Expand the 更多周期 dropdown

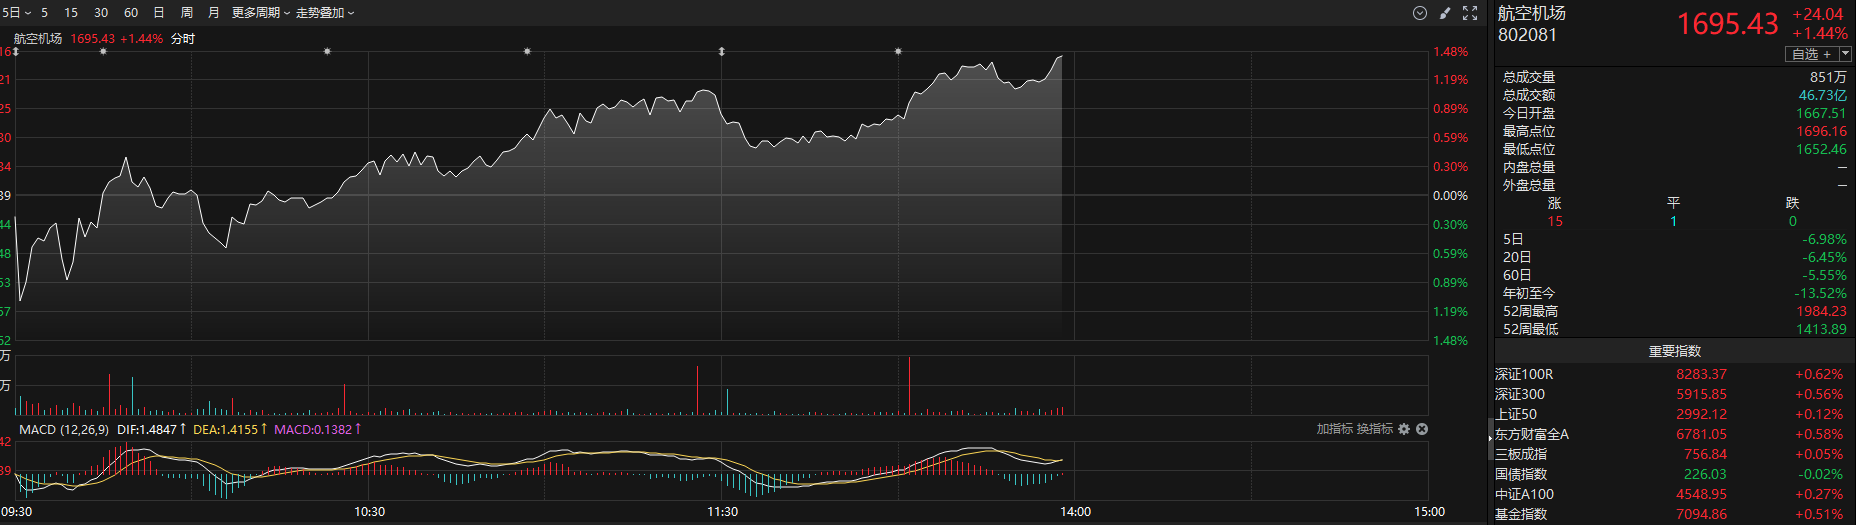coord(260,13)
